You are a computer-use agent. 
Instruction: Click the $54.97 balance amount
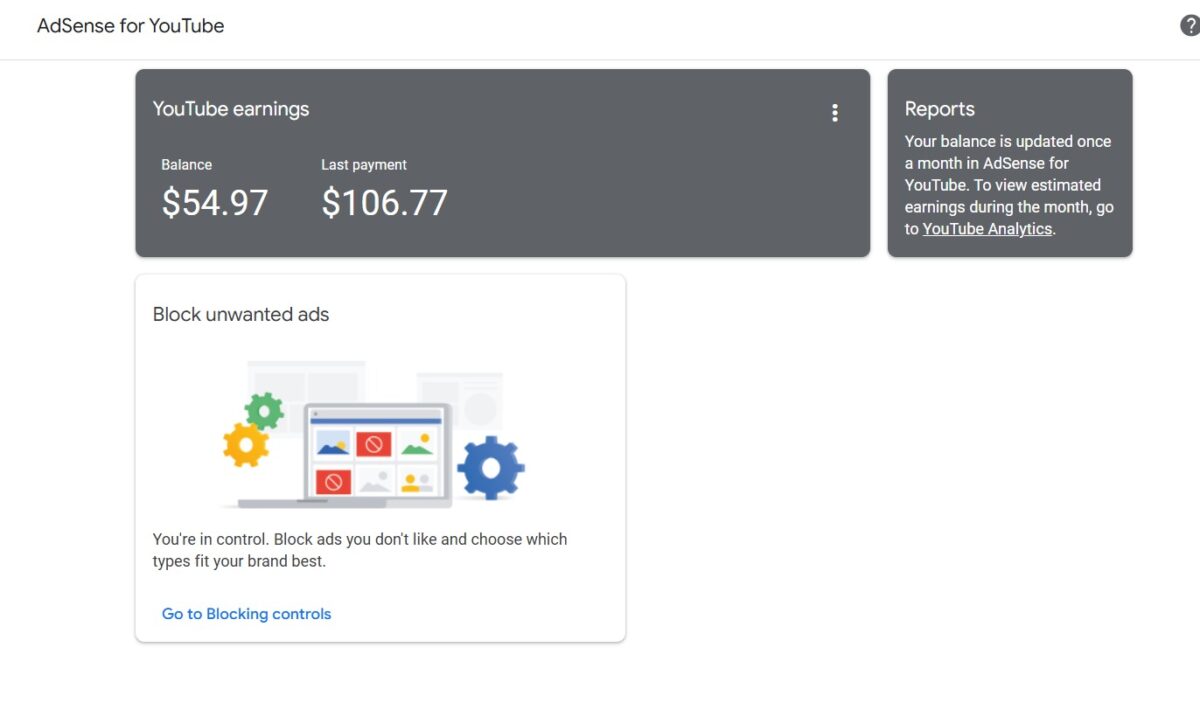click(x=215, y=203)
